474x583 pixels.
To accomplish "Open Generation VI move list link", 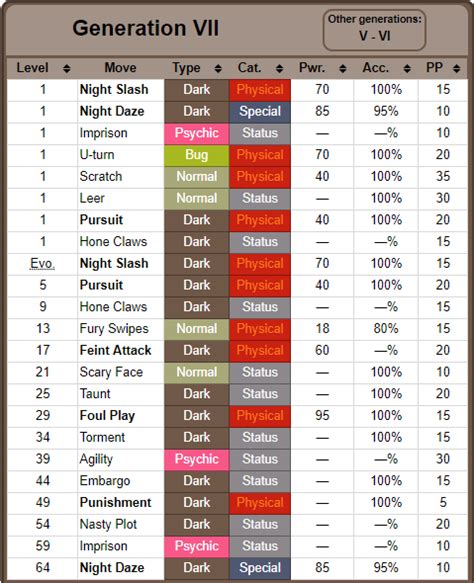I will (384, 36).
